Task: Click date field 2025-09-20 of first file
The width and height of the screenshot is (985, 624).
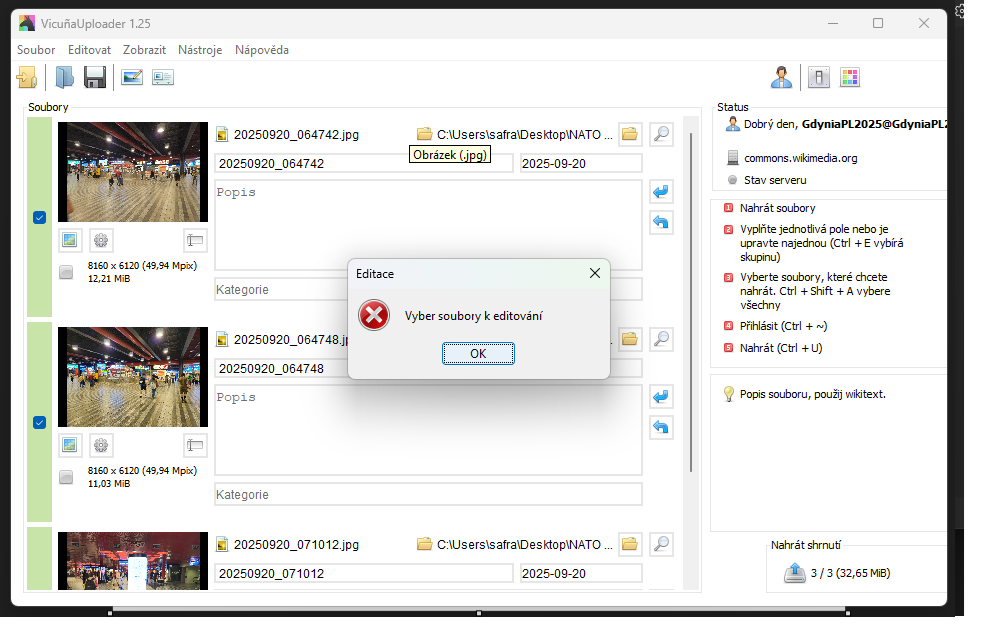Action: point(581,163)
